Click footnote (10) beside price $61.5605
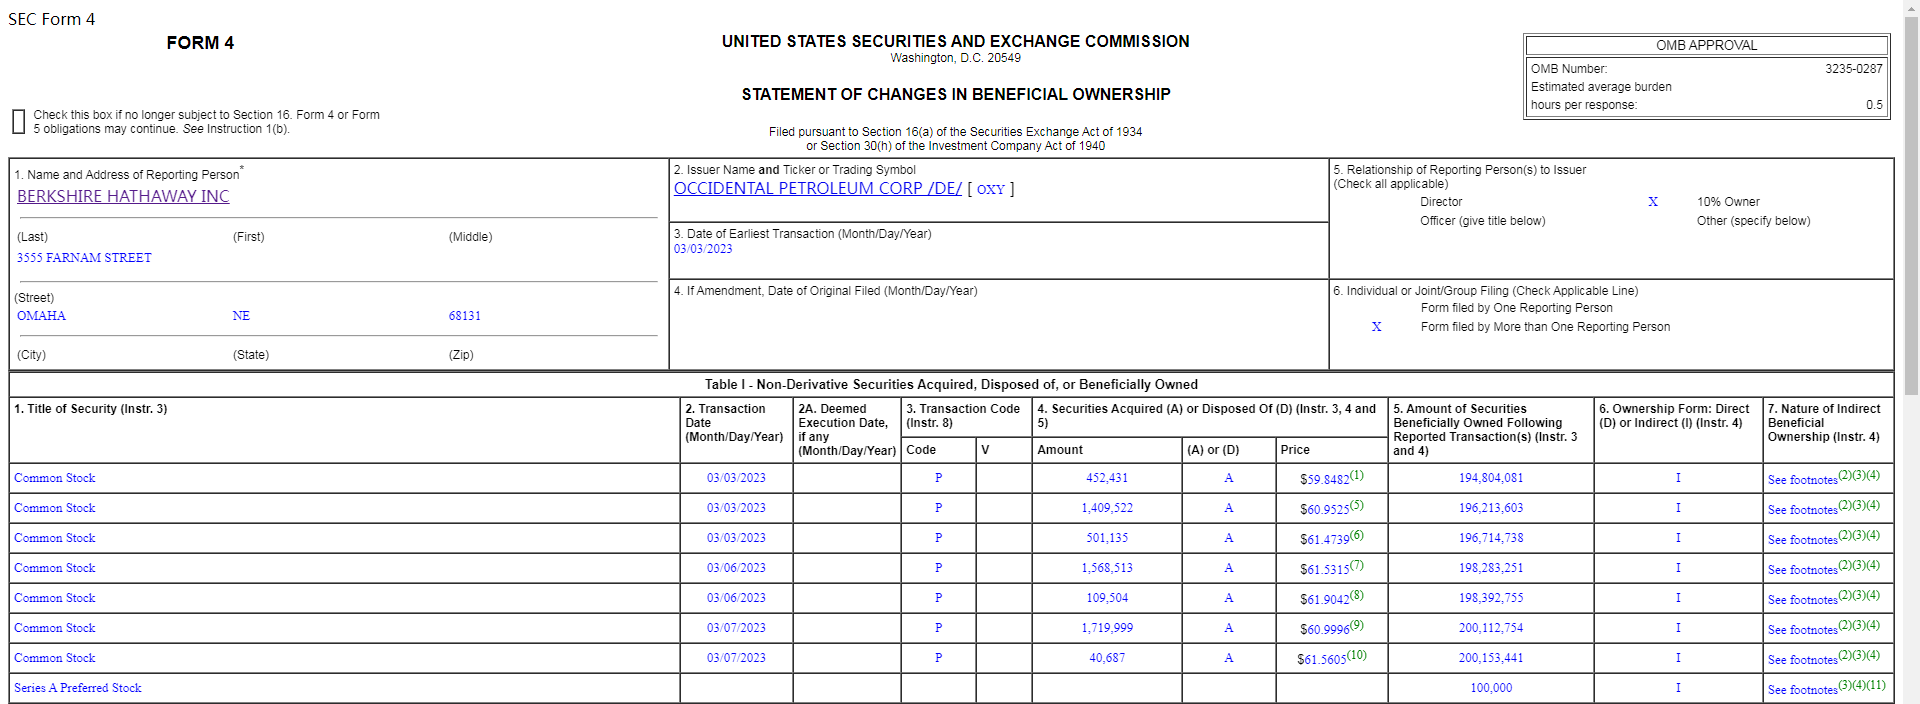The width and height of the screenshot is (1920, 704). pos(1357,655)
